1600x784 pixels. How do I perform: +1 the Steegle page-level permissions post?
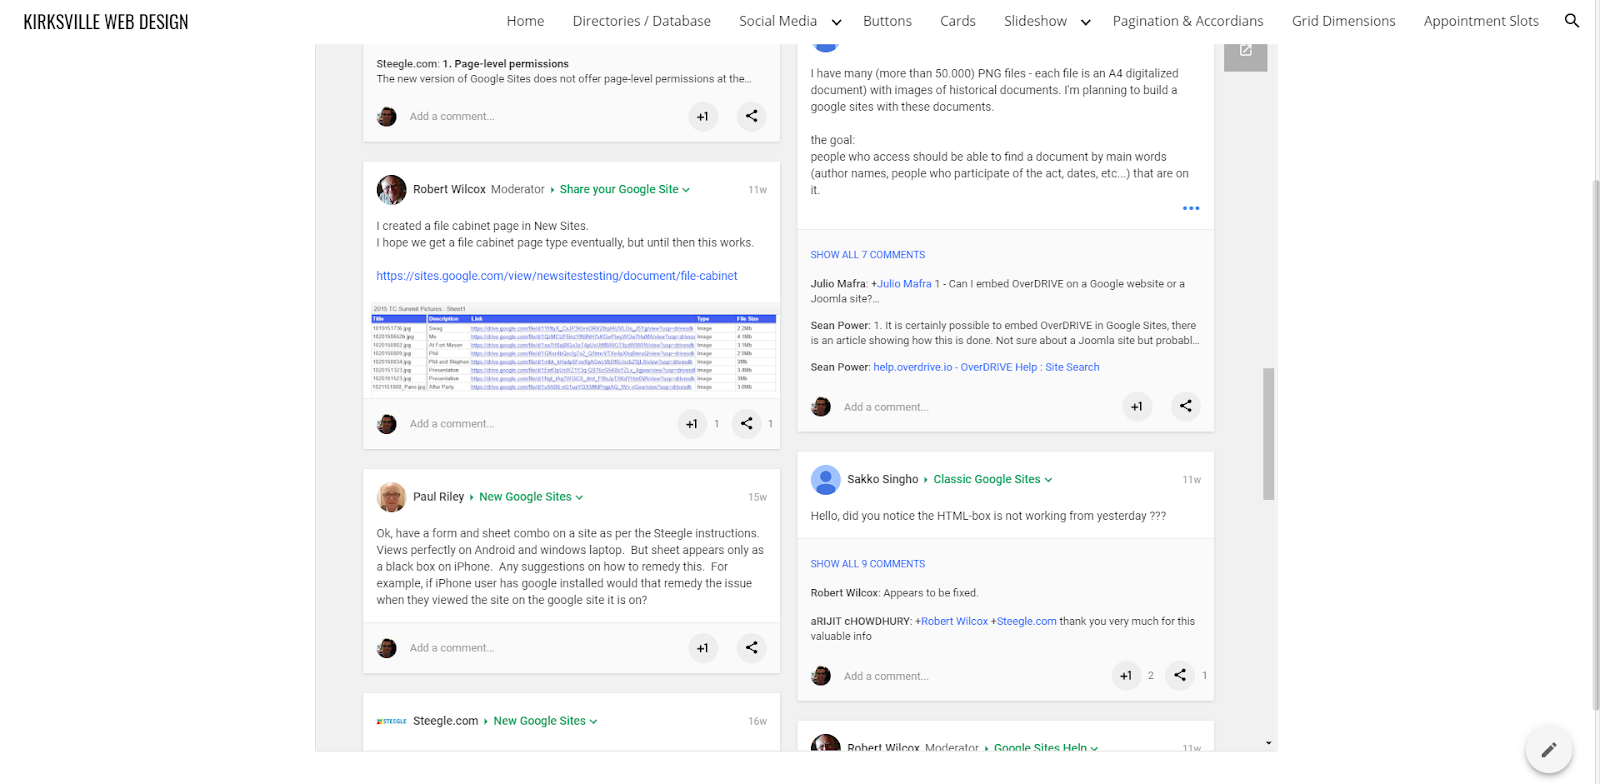(703, 117)
